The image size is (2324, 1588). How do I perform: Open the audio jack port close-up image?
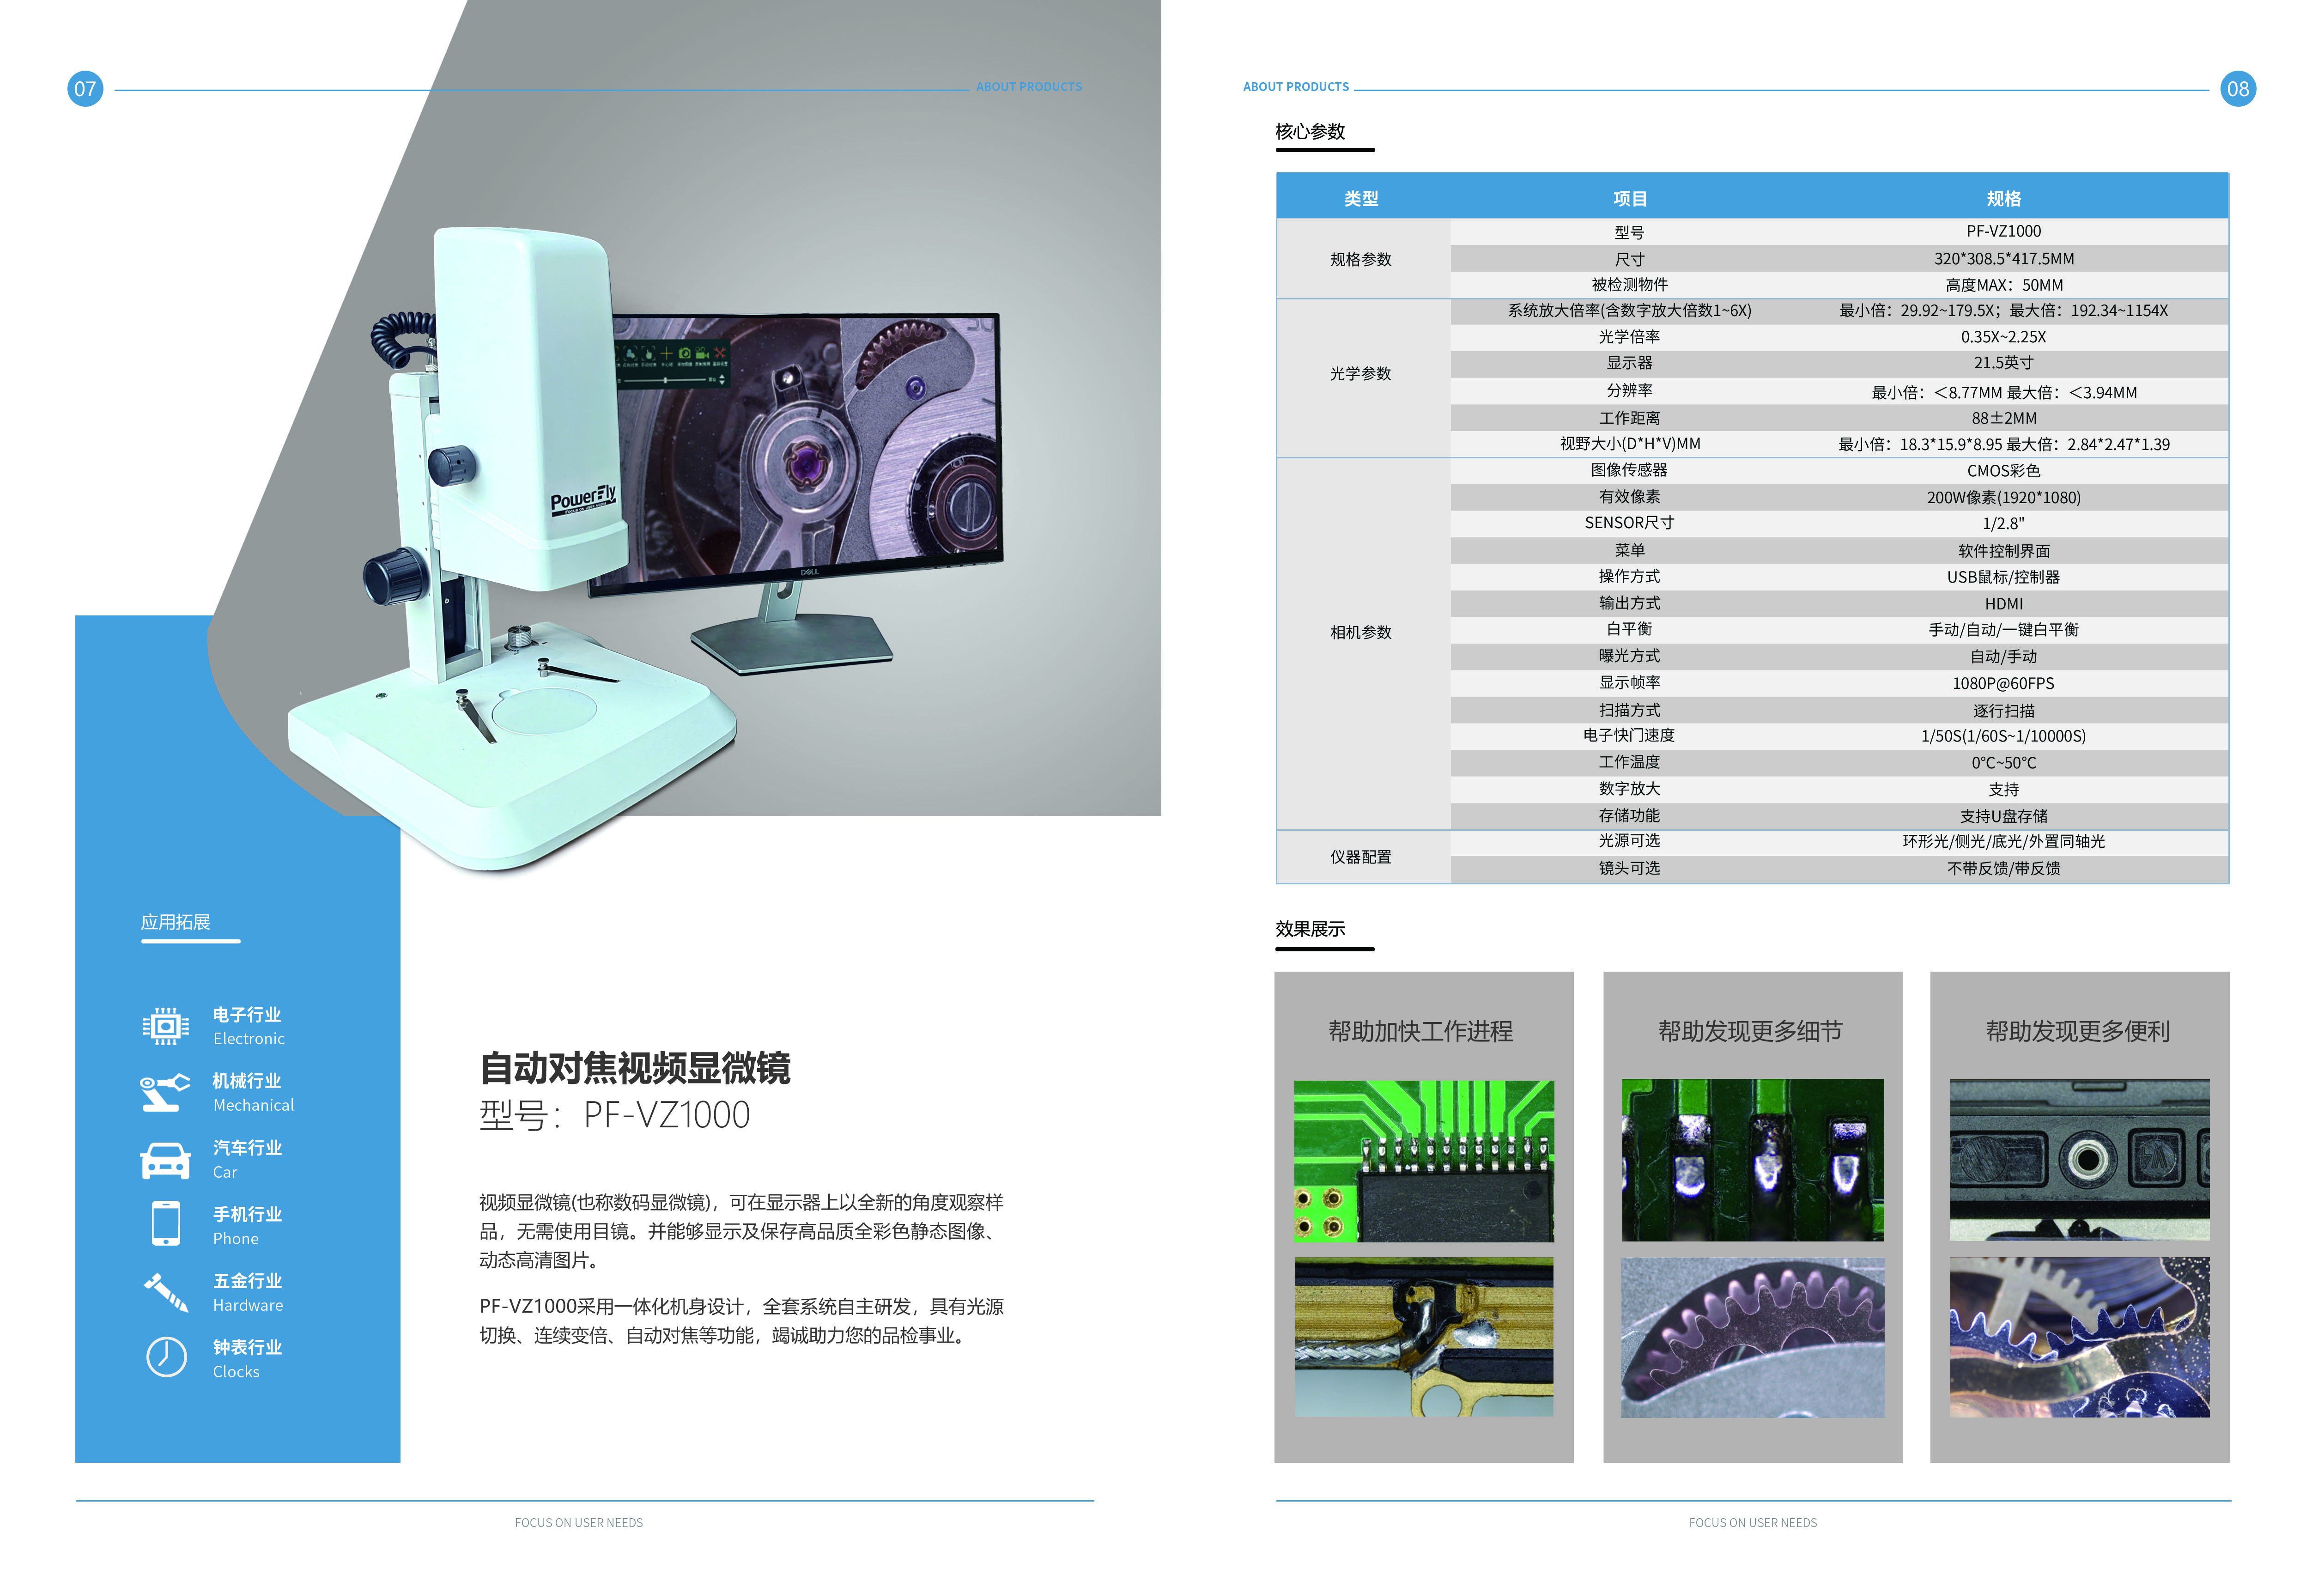click(x=2080, y=1160)
